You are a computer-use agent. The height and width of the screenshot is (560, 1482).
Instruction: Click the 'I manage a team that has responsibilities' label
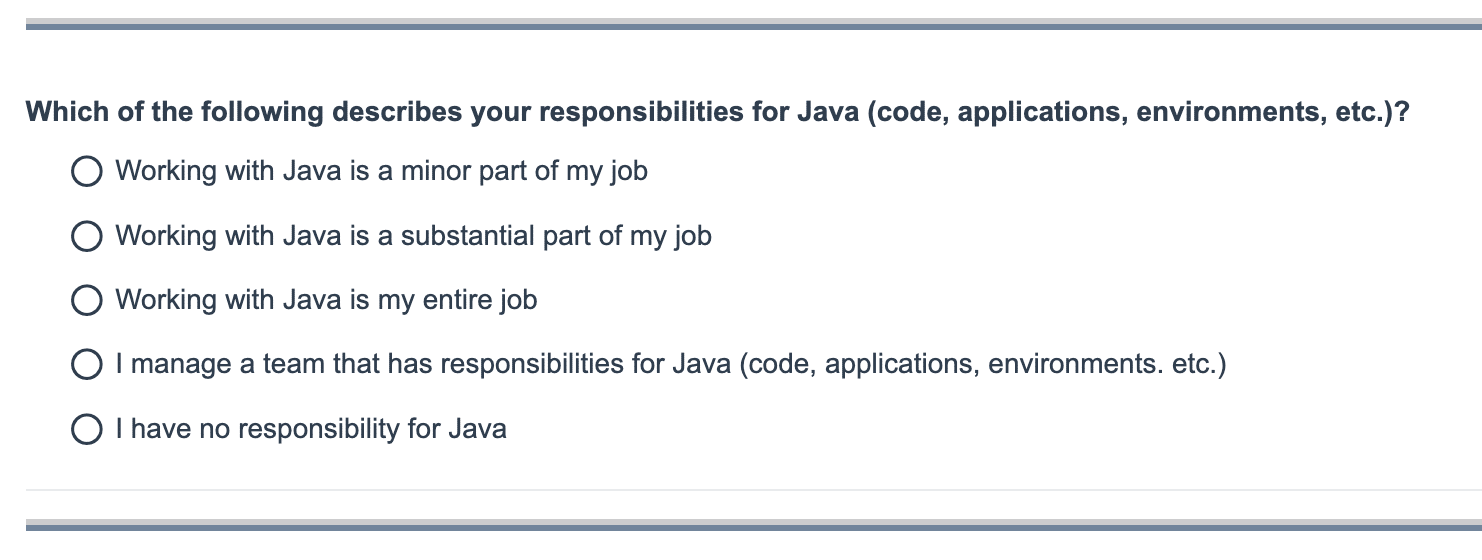pyautogui.click(x=671, y=366)
